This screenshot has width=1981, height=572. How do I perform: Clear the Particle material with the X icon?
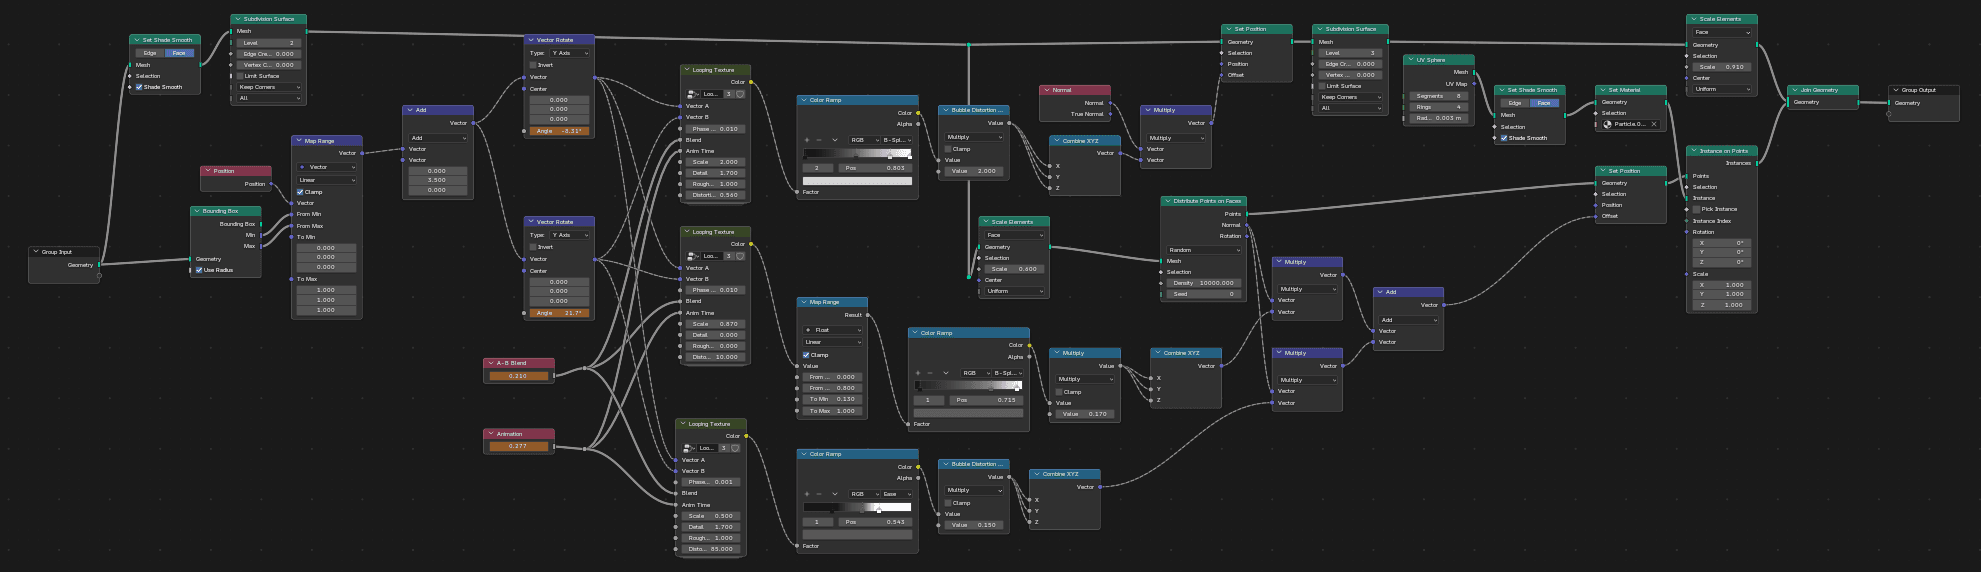(x=1653, y=124)
